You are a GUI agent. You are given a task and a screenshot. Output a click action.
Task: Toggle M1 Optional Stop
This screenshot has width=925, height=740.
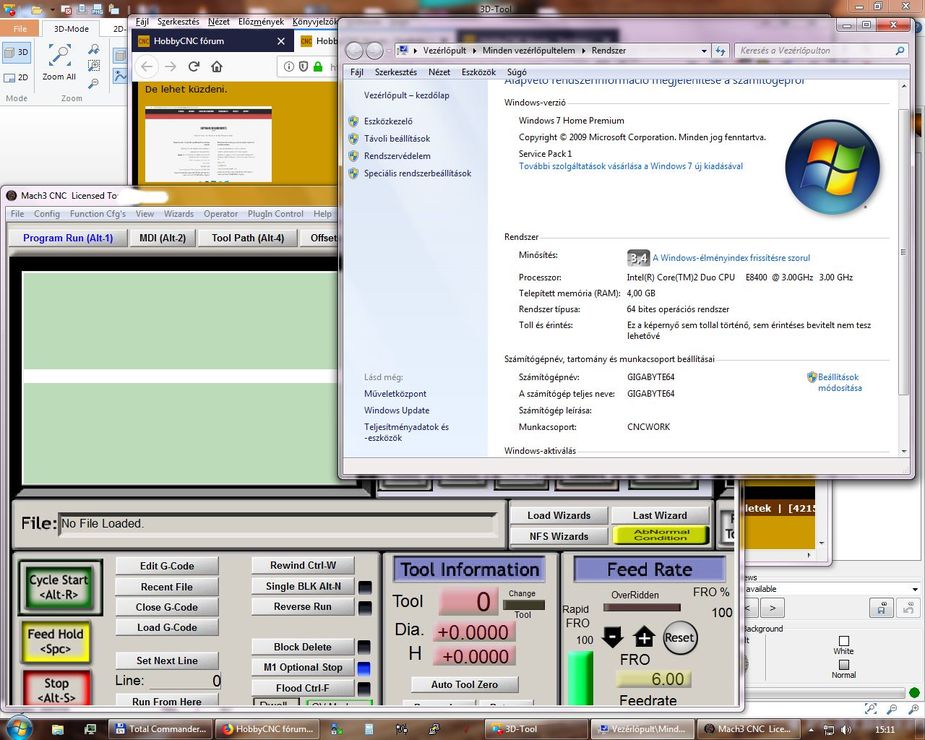304,667
